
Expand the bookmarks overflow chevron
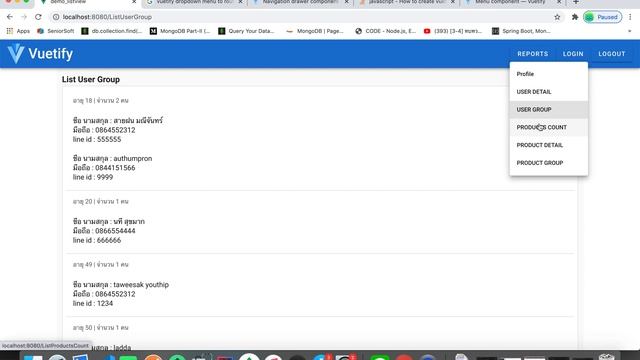pyautogui.click(x=629, y=31)
